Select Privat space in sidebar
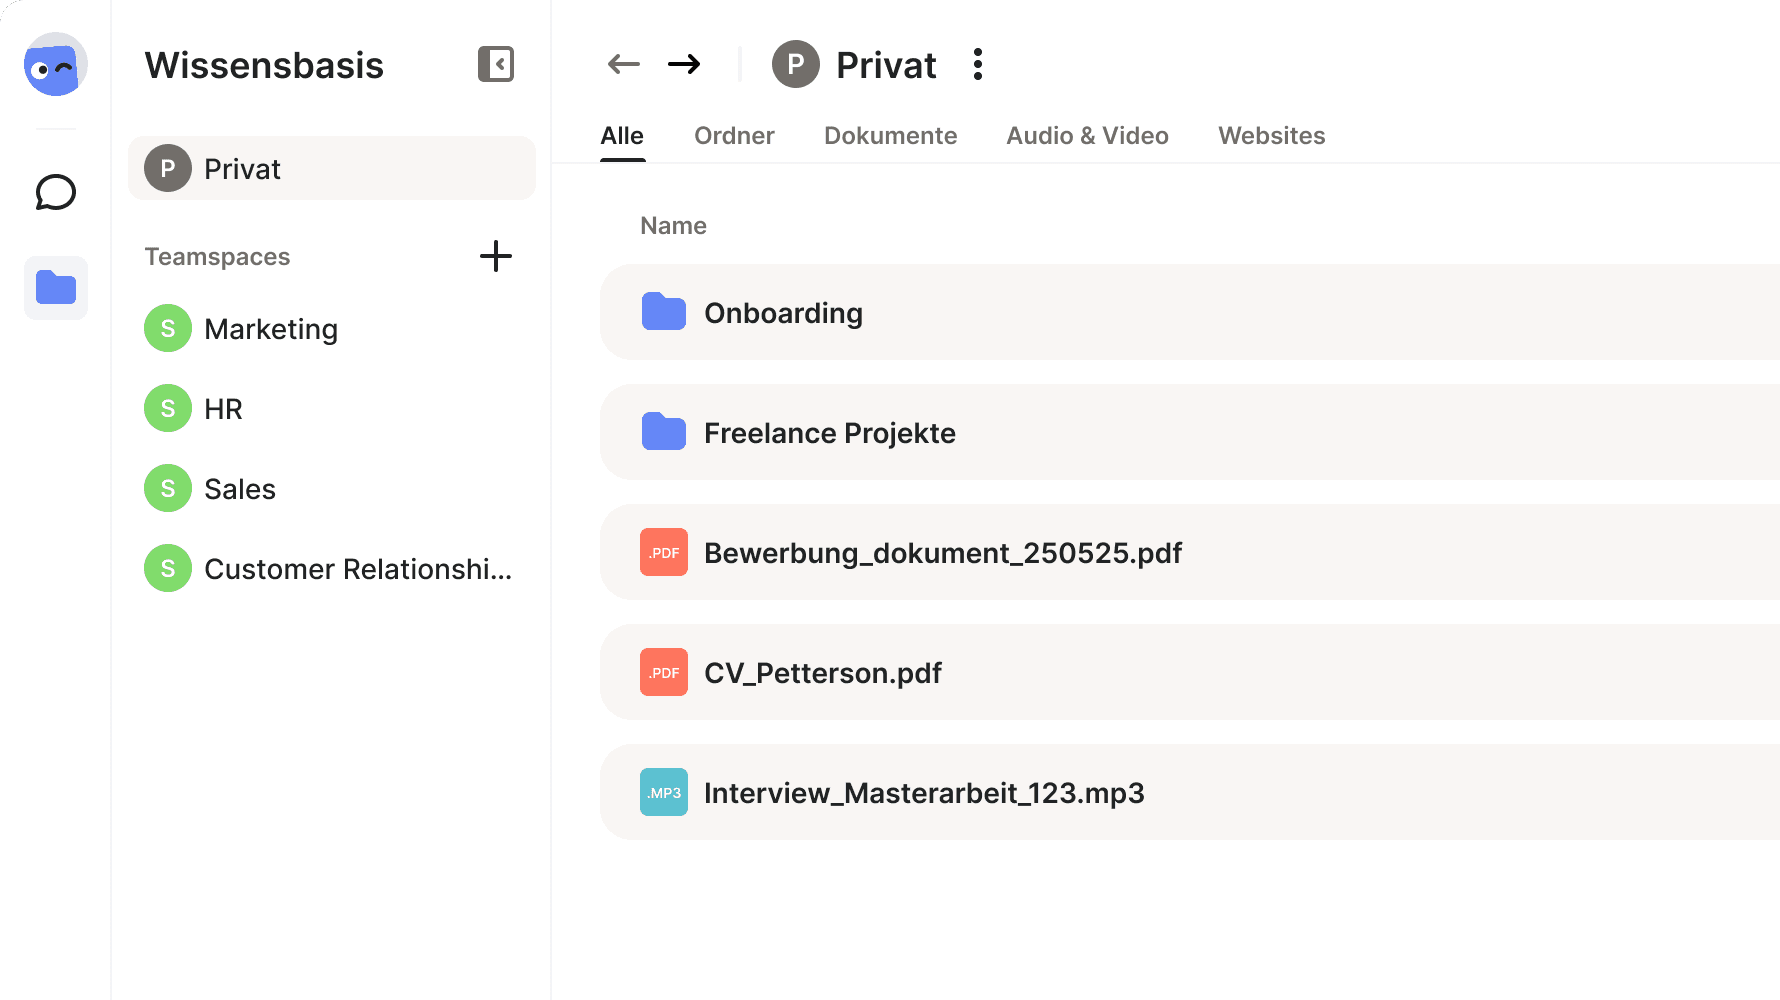 coord(332,168)
